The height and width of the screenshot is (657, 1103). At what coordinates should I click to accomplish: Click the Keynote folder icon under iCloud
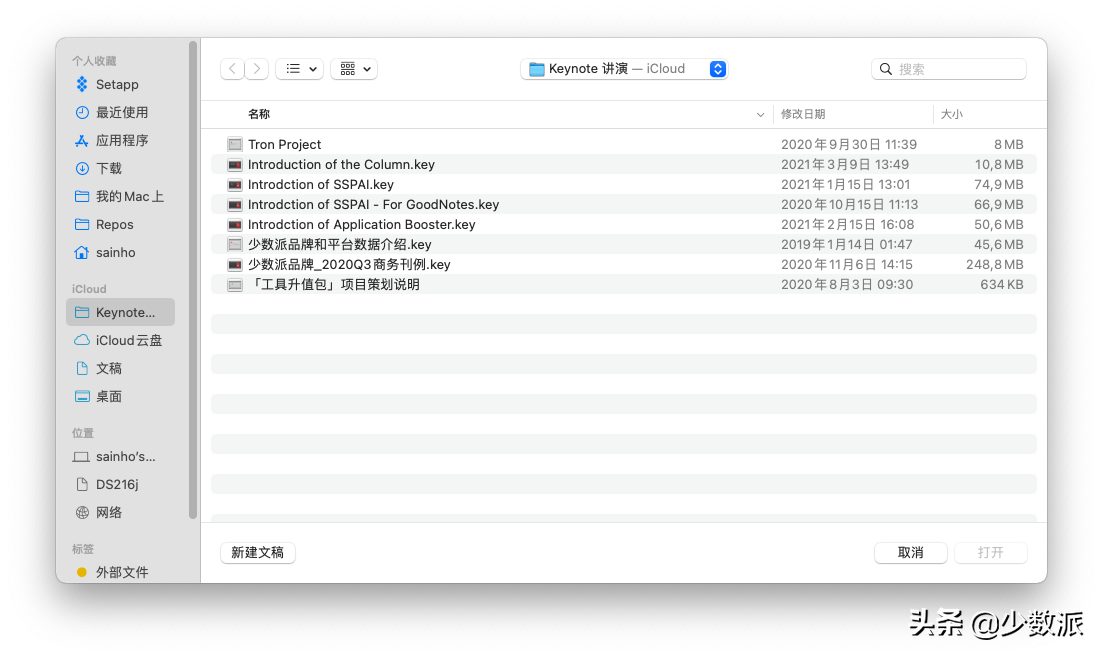82,312
